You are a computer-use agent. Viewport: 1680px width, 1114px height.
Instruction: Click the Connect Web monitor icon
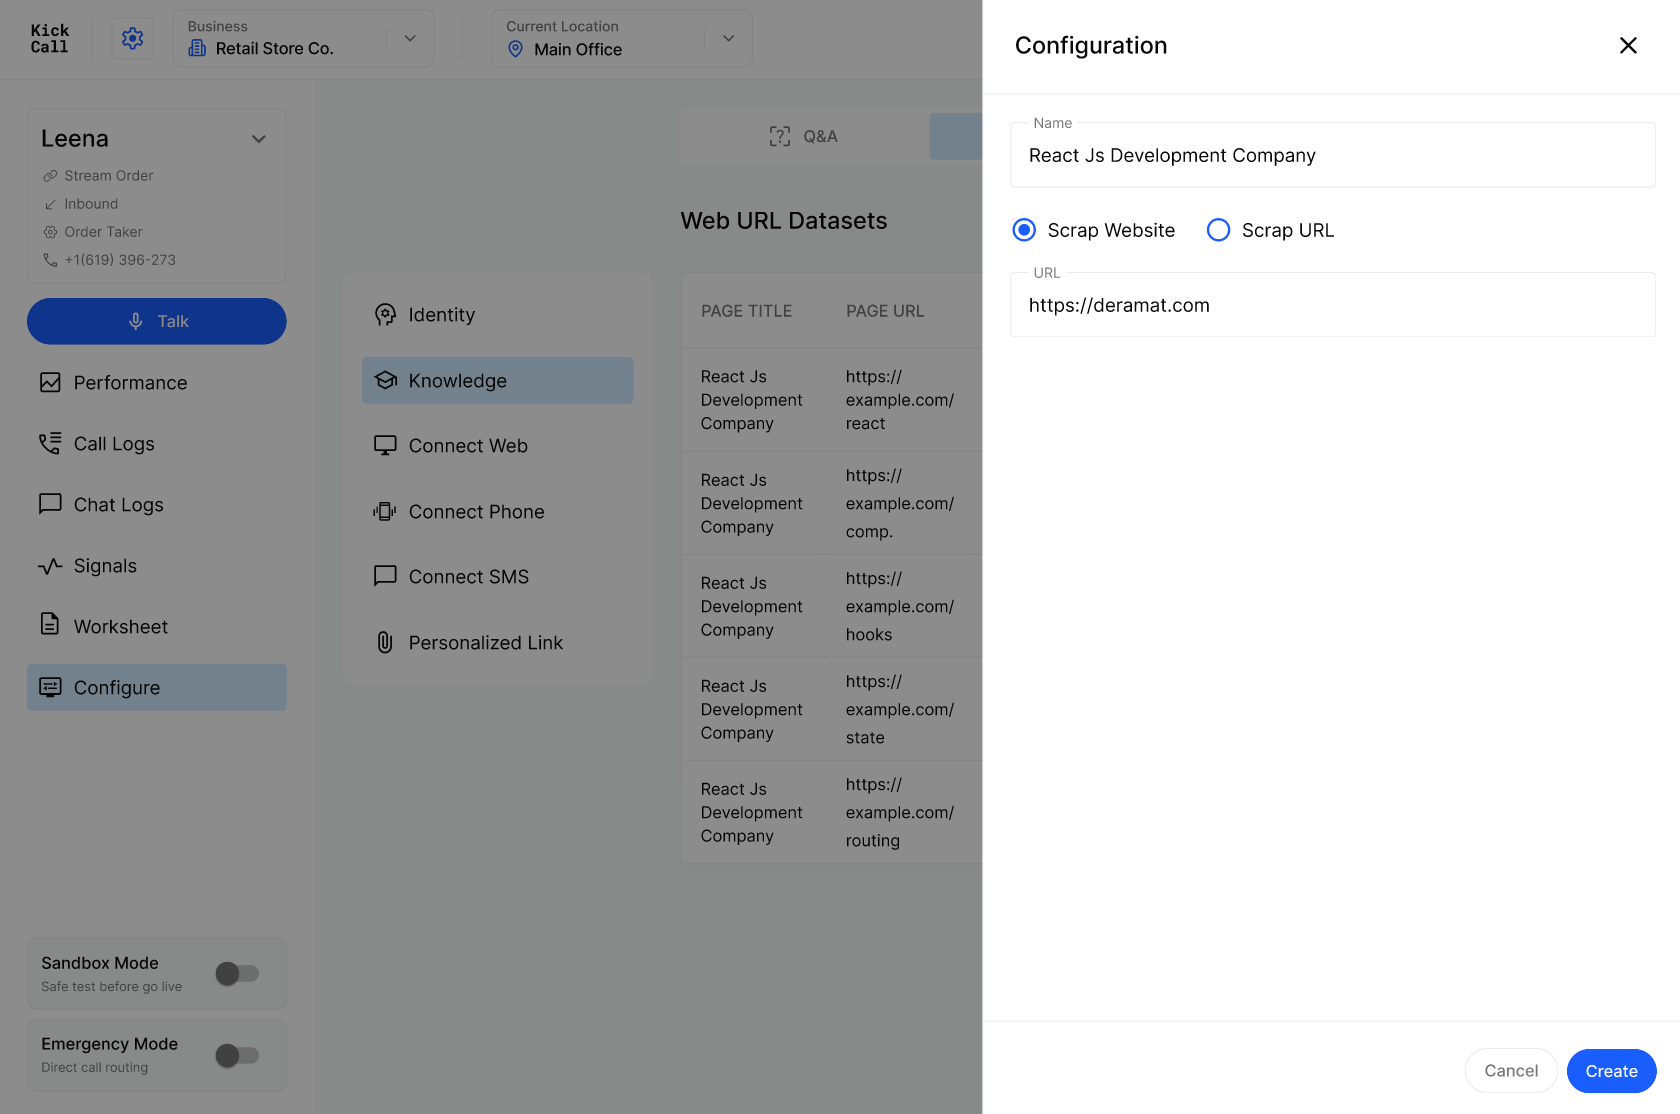point(385,445)
